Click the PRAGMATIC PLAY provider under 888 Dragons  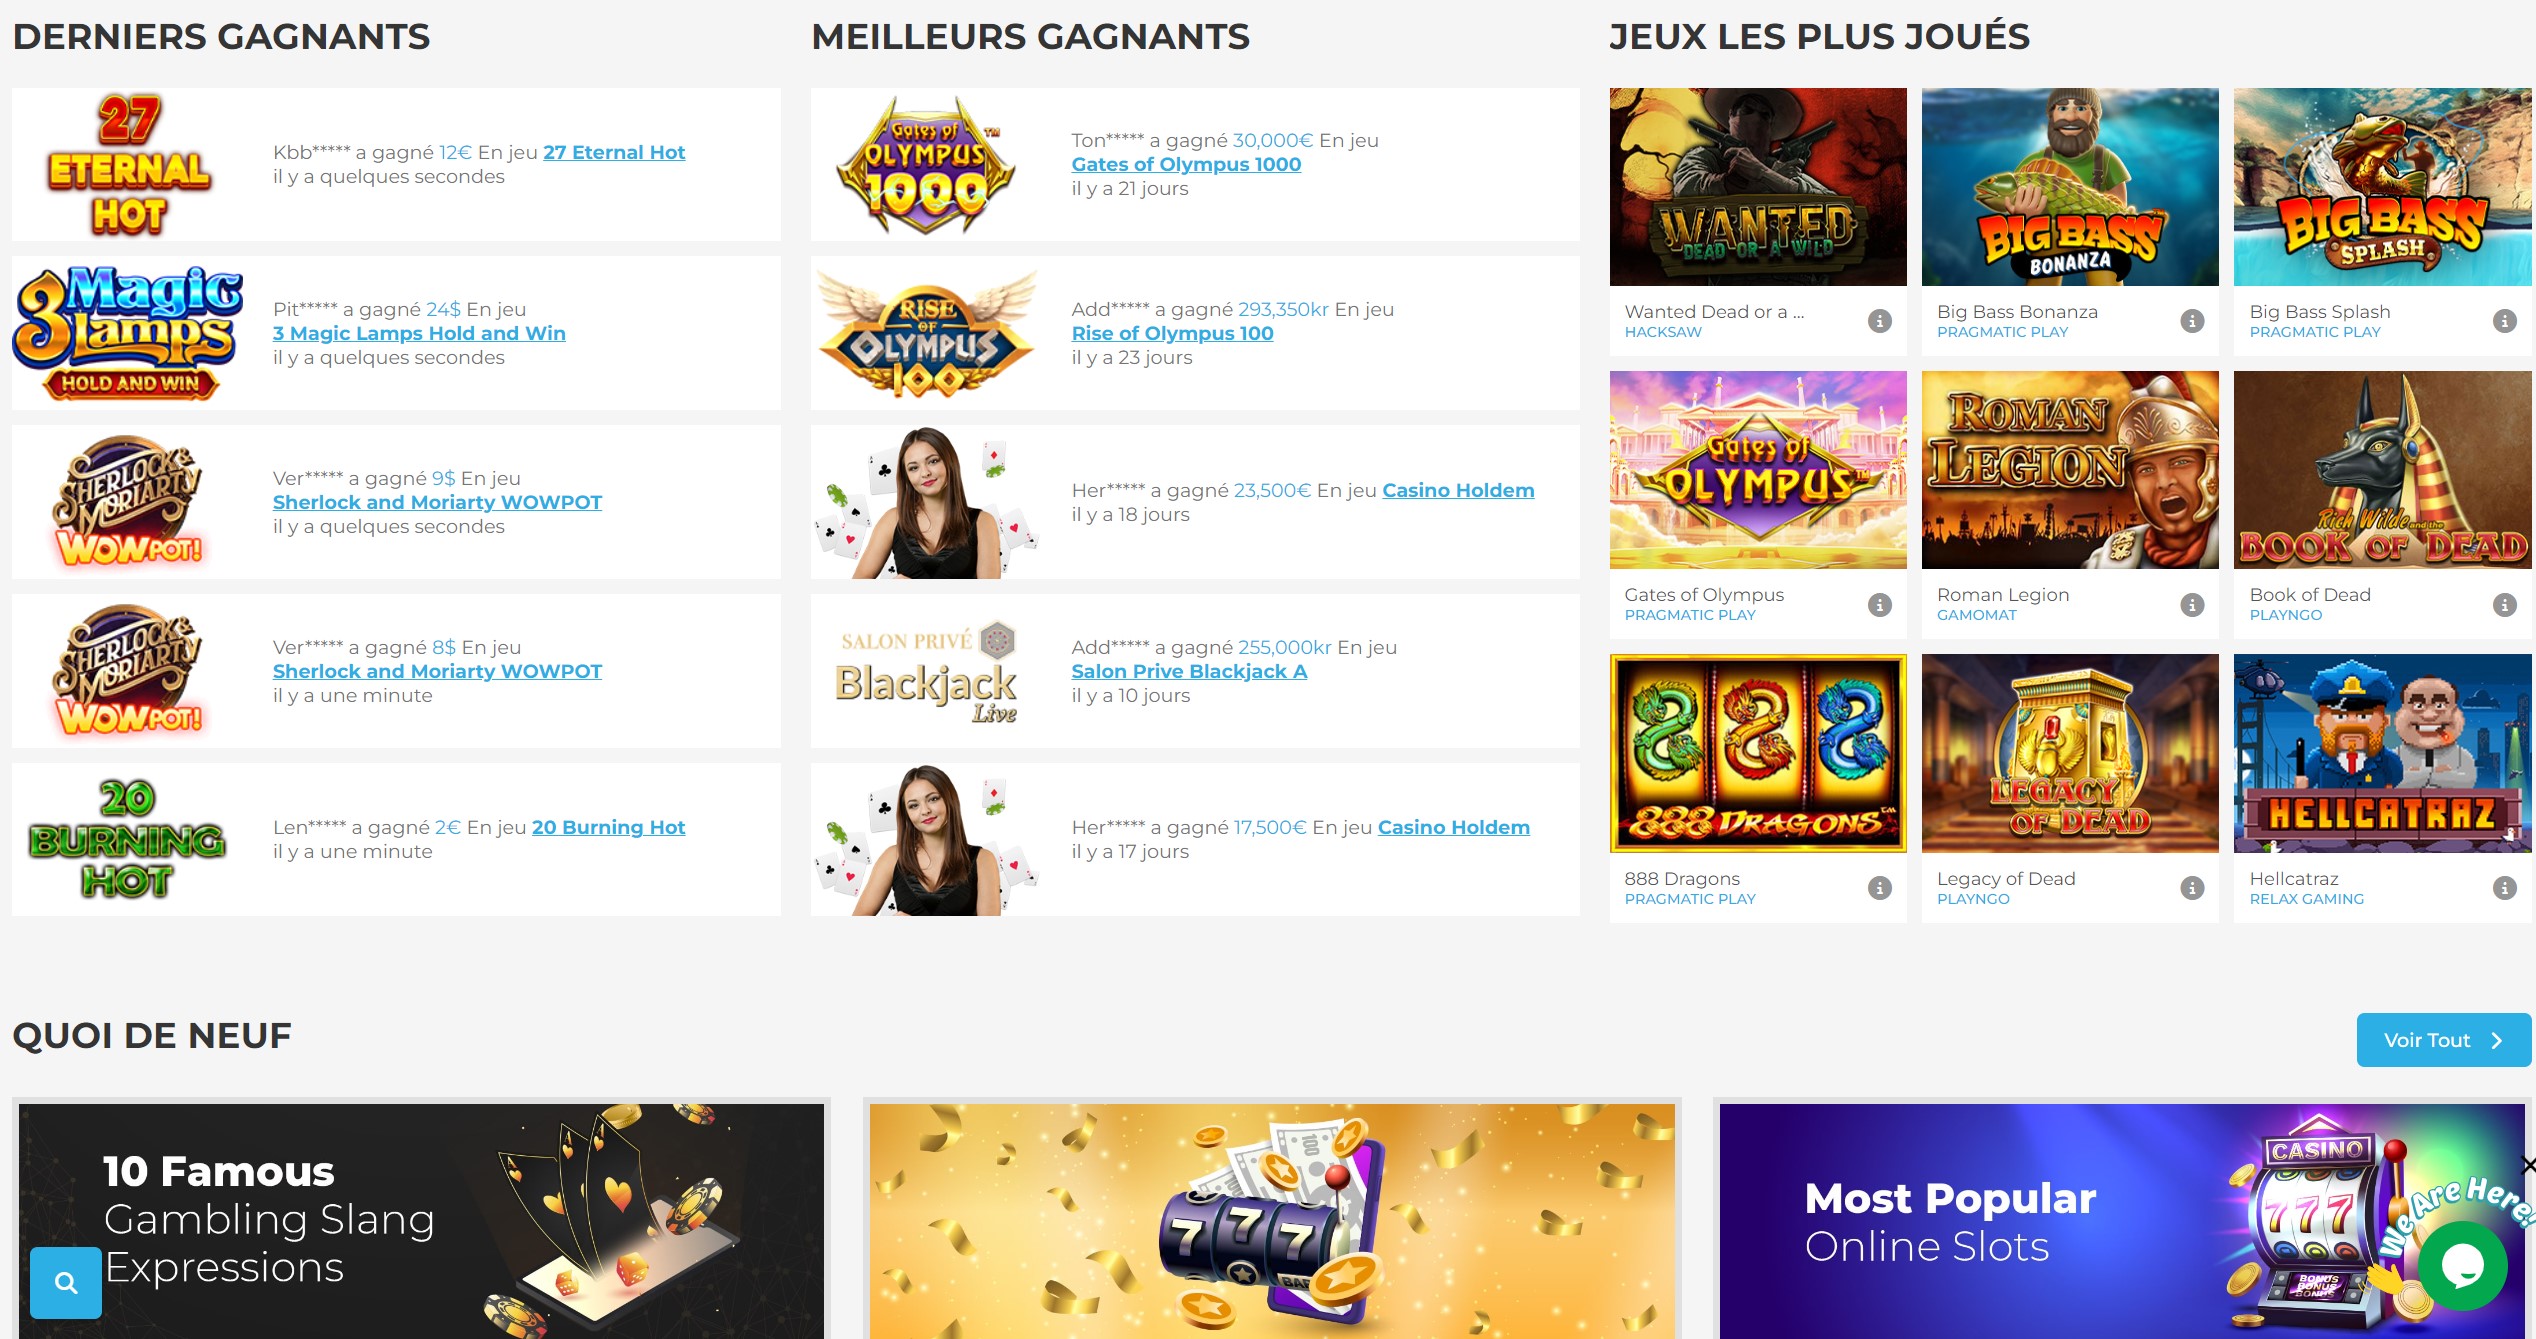(x=1690, y=899)
